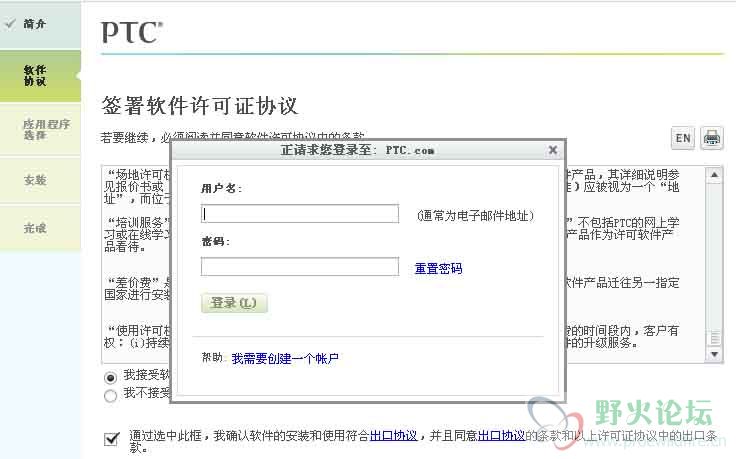The image size is (736, 459).
Task: Switch language with the EN button
Action: [682, 138]
